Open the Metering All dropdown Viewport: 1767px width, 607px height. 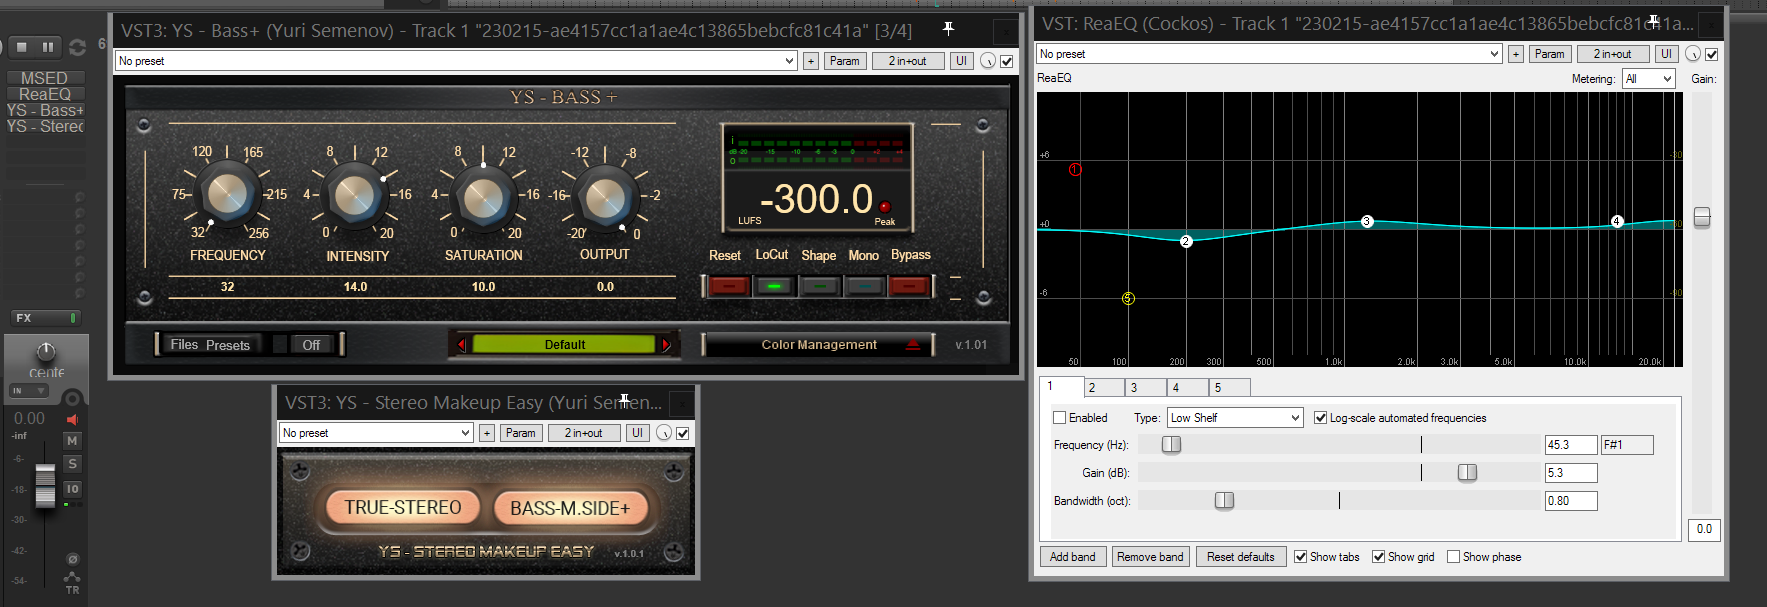pyautogui.click(x=1648, y=79)
